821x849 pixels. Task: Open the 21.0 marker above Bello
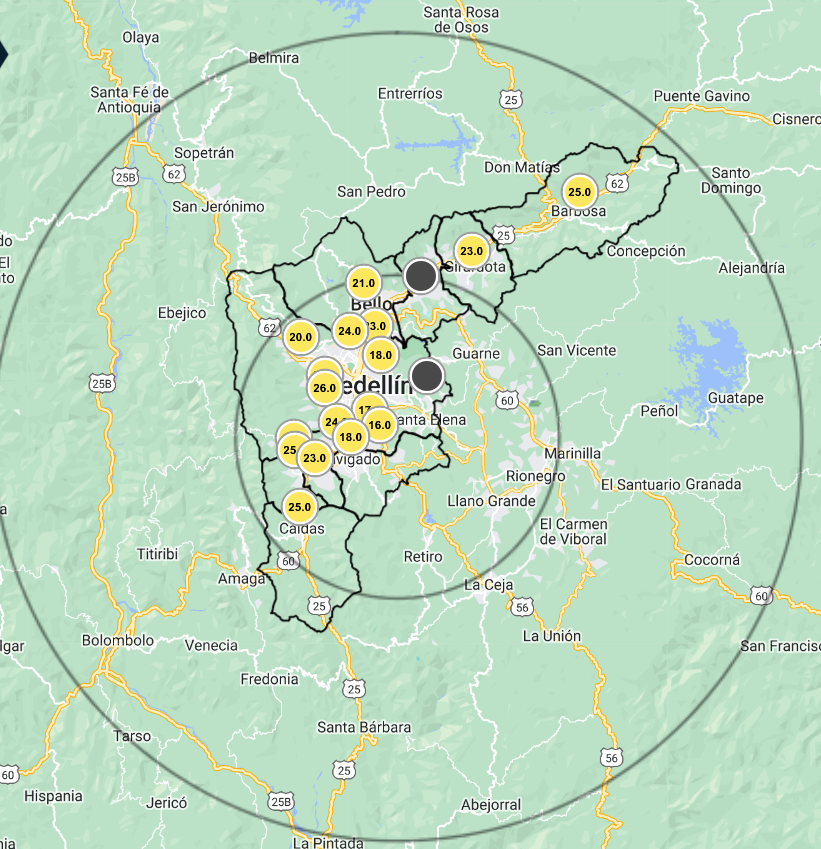362,284
